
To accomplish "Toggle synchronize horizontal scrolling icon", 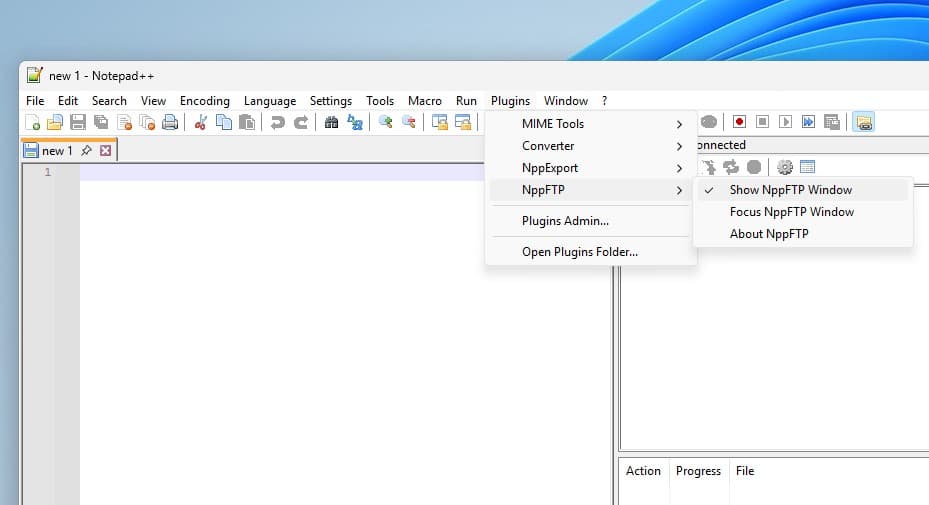I will click(x=463, y=122).
